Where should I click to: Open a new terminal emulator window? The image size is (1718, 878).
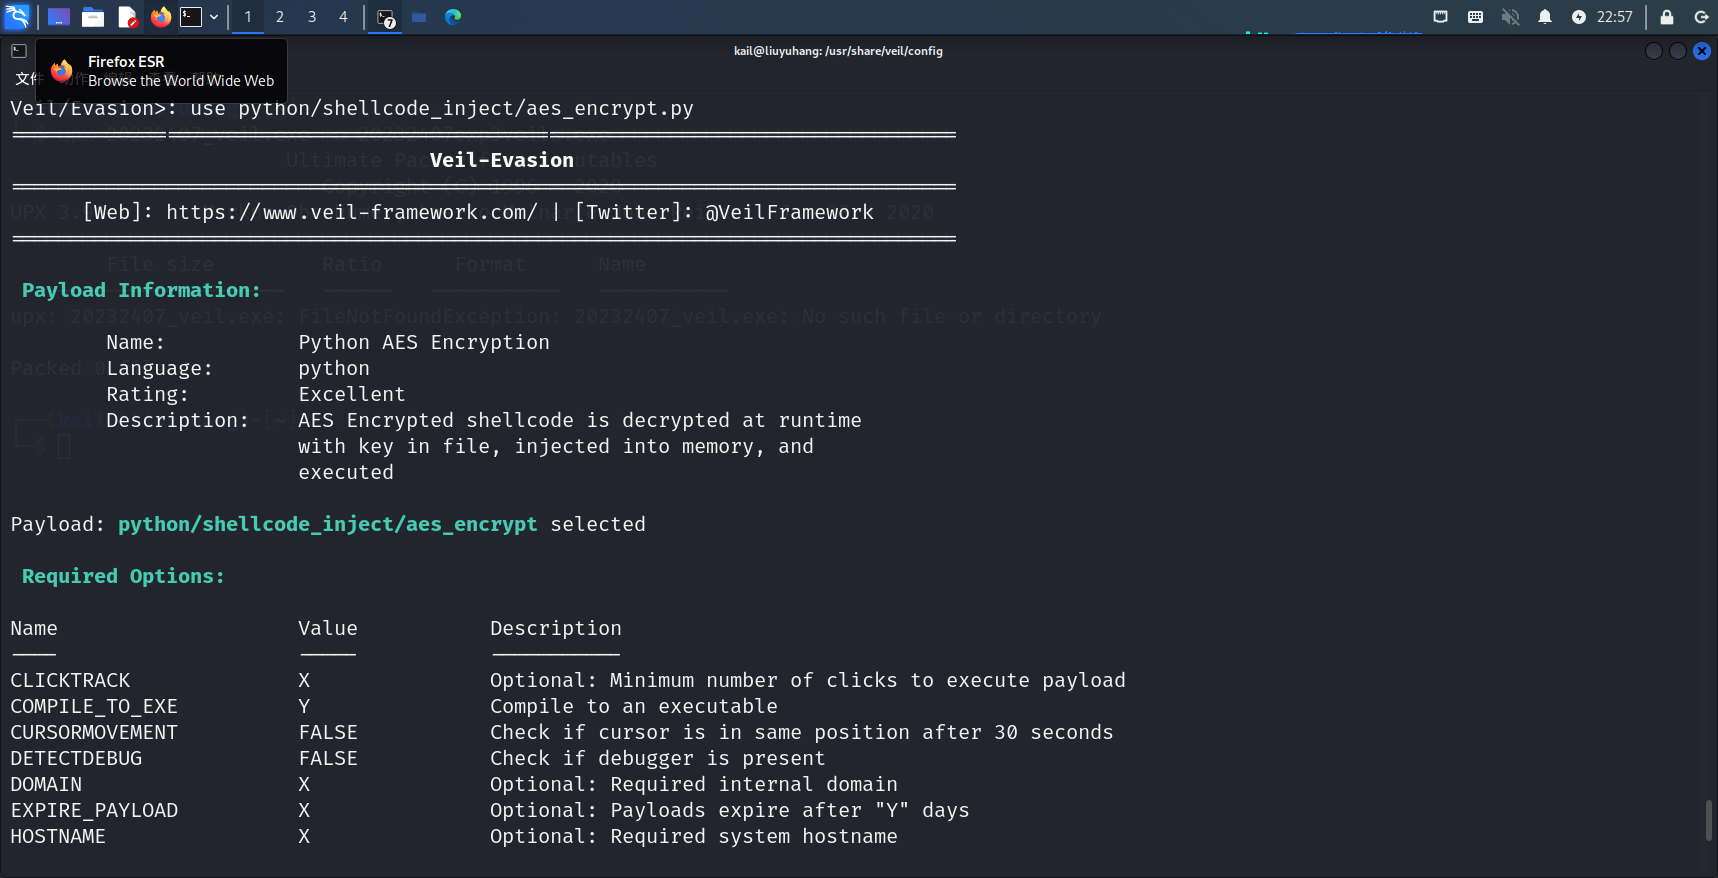coord(191,17)
